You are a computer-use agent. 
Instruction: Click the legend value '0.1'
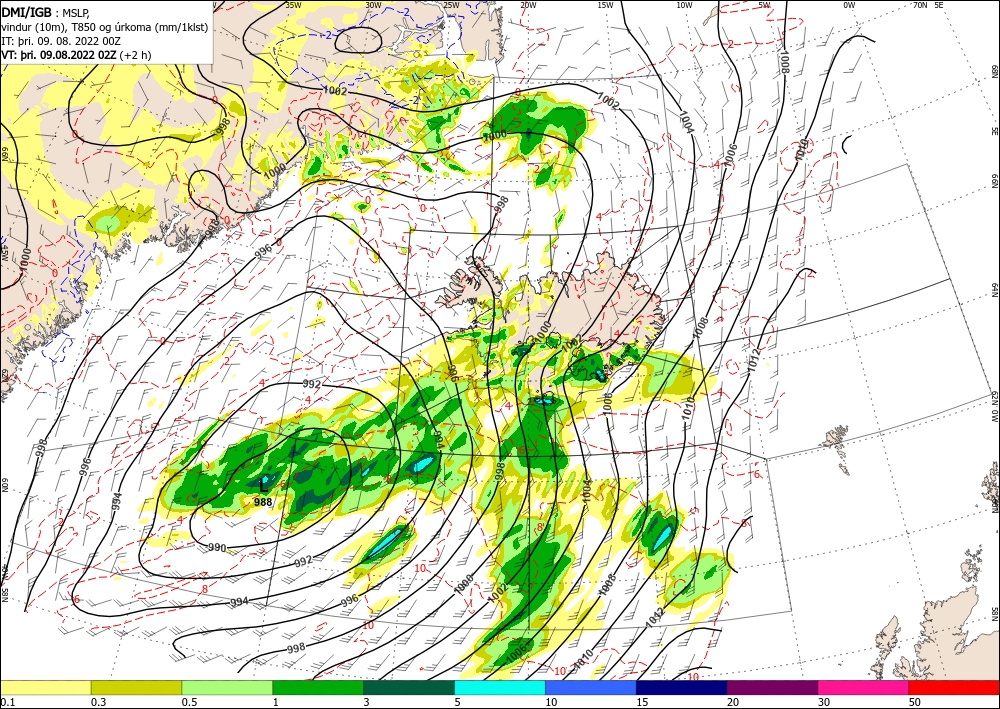point(7,702)
